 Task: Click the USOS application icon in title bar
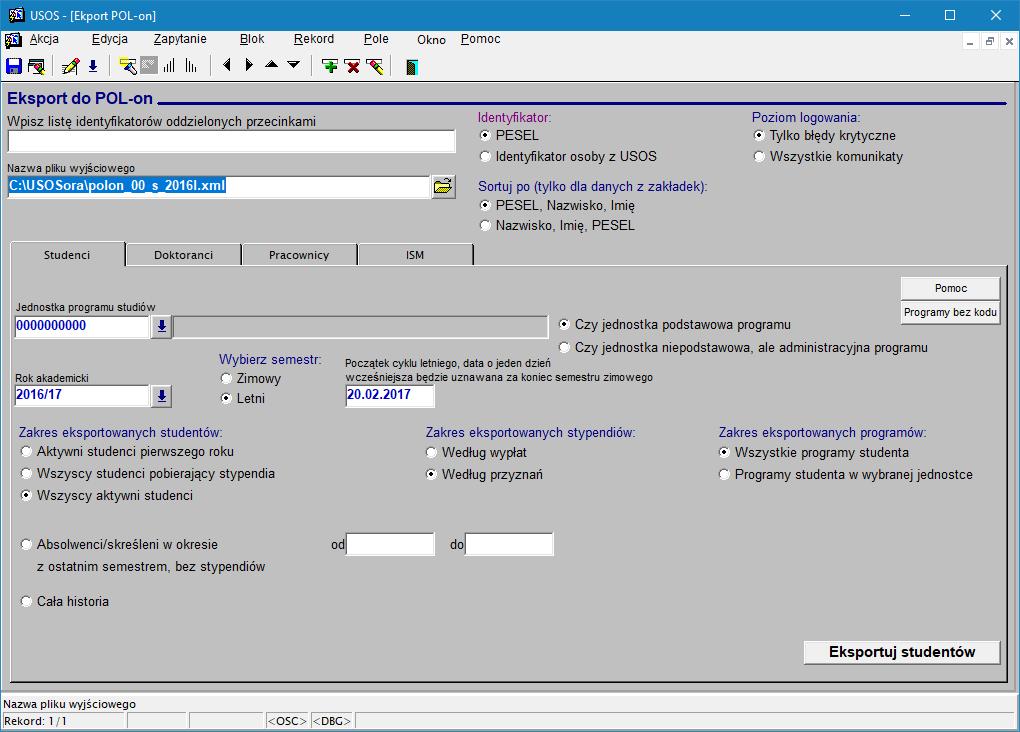(16, 15)
